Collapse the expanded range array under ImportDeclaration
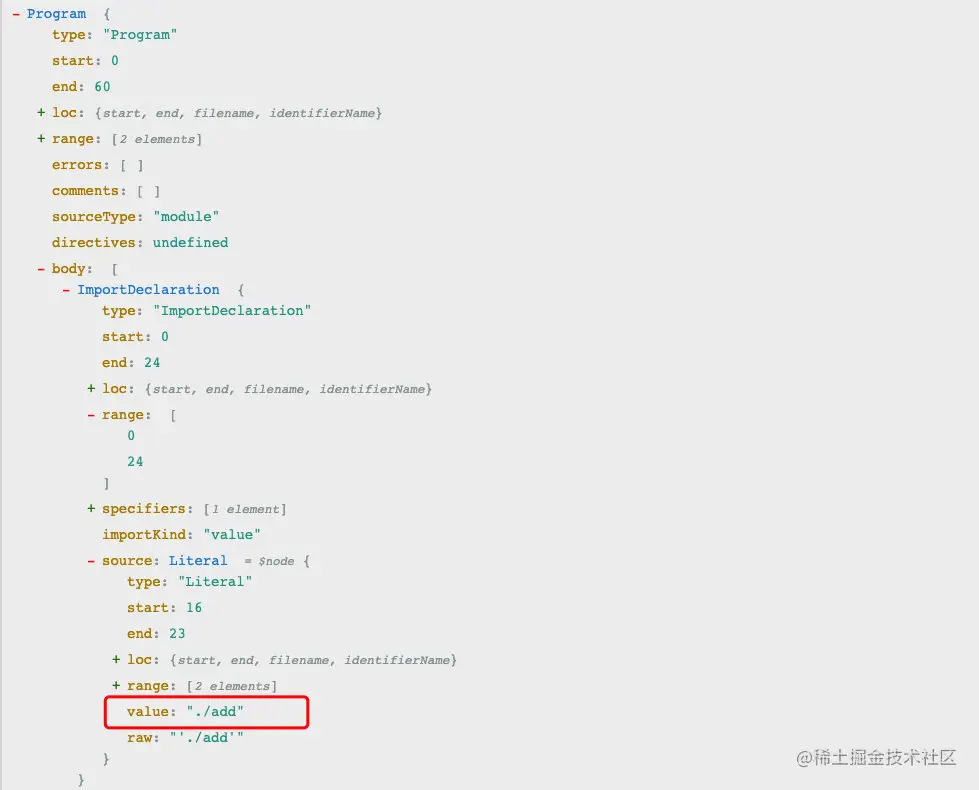The height and width of the screenshot is (790, 979). click(91, 415)
